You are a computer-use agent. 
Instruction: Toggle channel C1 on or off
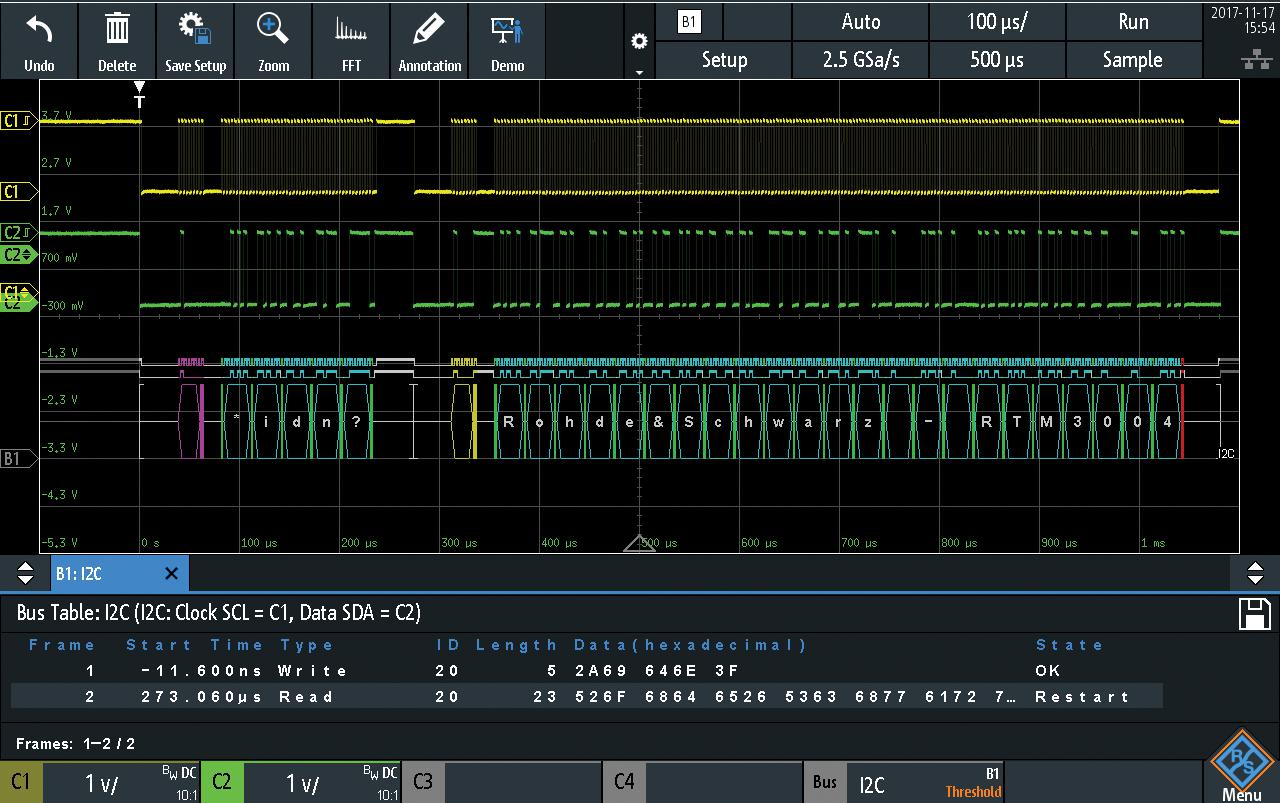21,782
